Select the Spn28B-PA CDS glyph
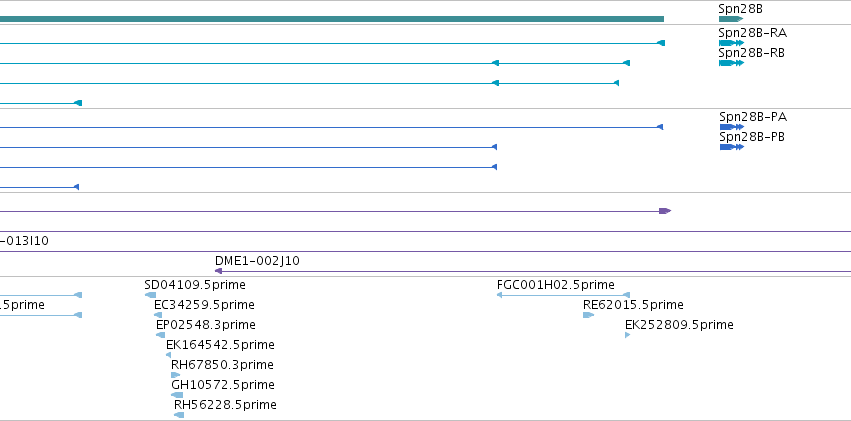The image size is (851, 421). point(732,127)
